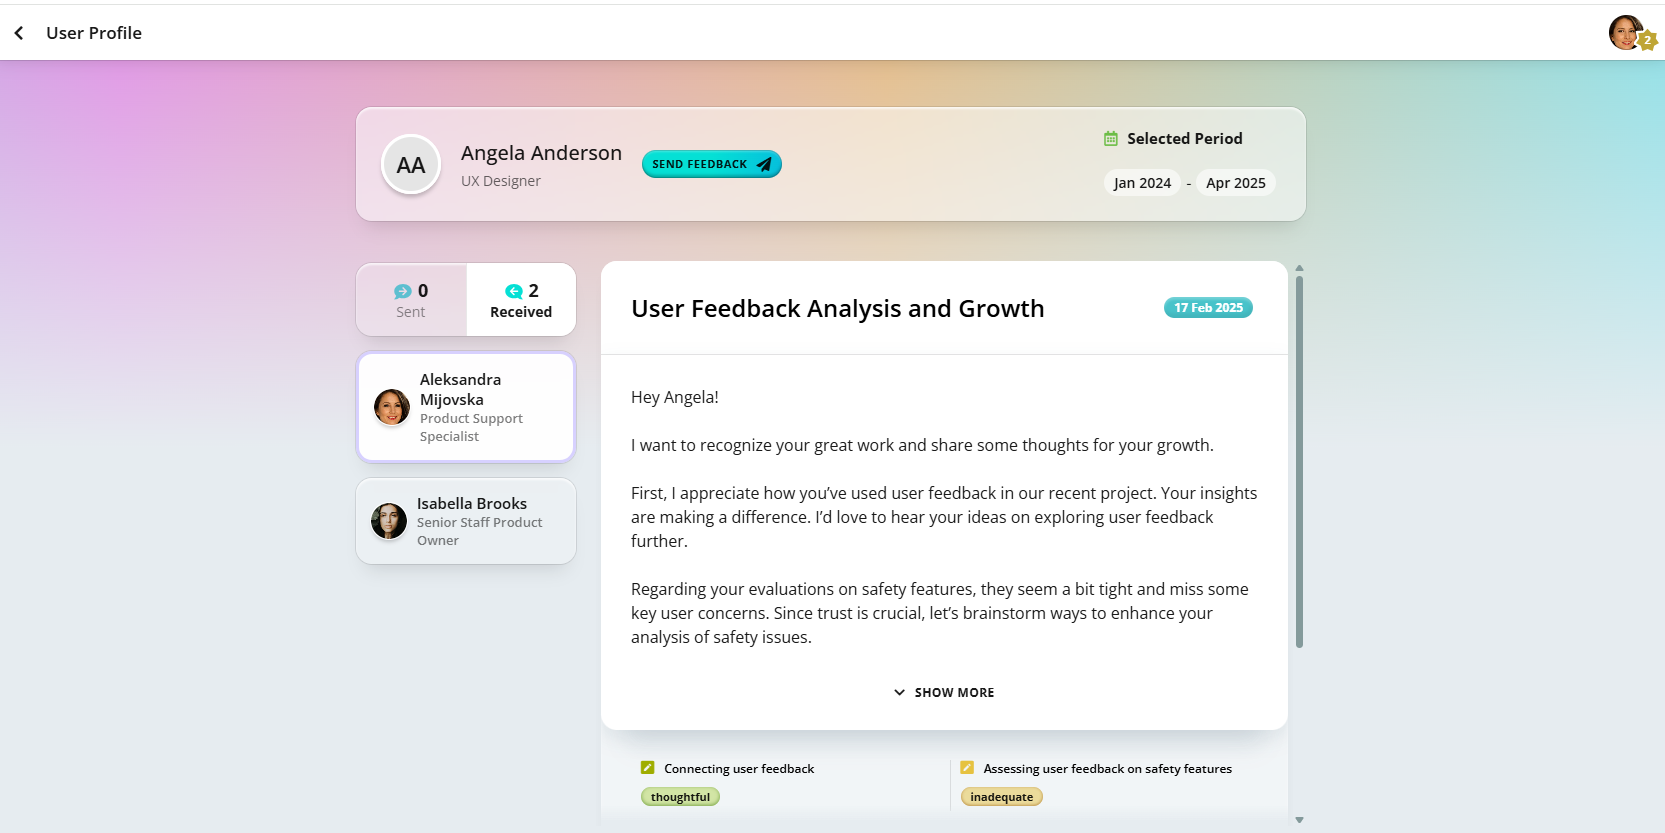Click the Sent speech bubble icon
Screen dimensions: 1665x833
[402, 292]
